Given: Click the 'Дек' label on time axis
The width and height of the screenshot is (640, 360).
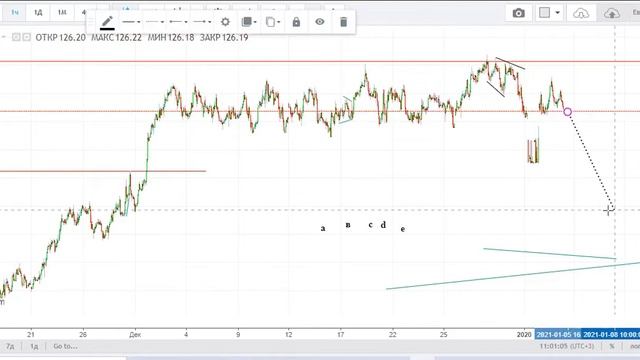Looking at the screenshot, I should (x=135, y=335).
